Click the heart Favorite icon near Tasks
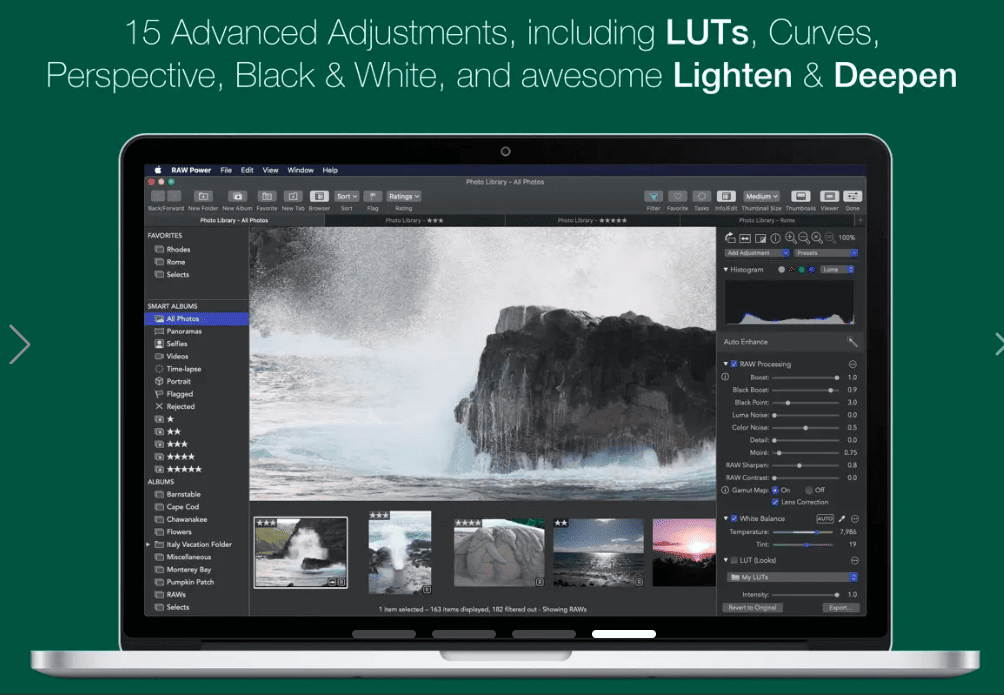 [x=677, y=196]
